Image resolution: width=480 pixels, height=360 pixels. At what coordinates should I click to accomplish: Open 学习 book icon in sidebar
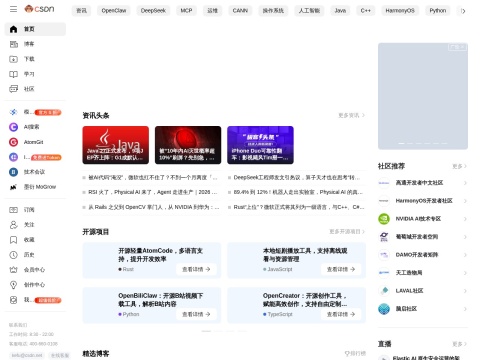(13, 74)
